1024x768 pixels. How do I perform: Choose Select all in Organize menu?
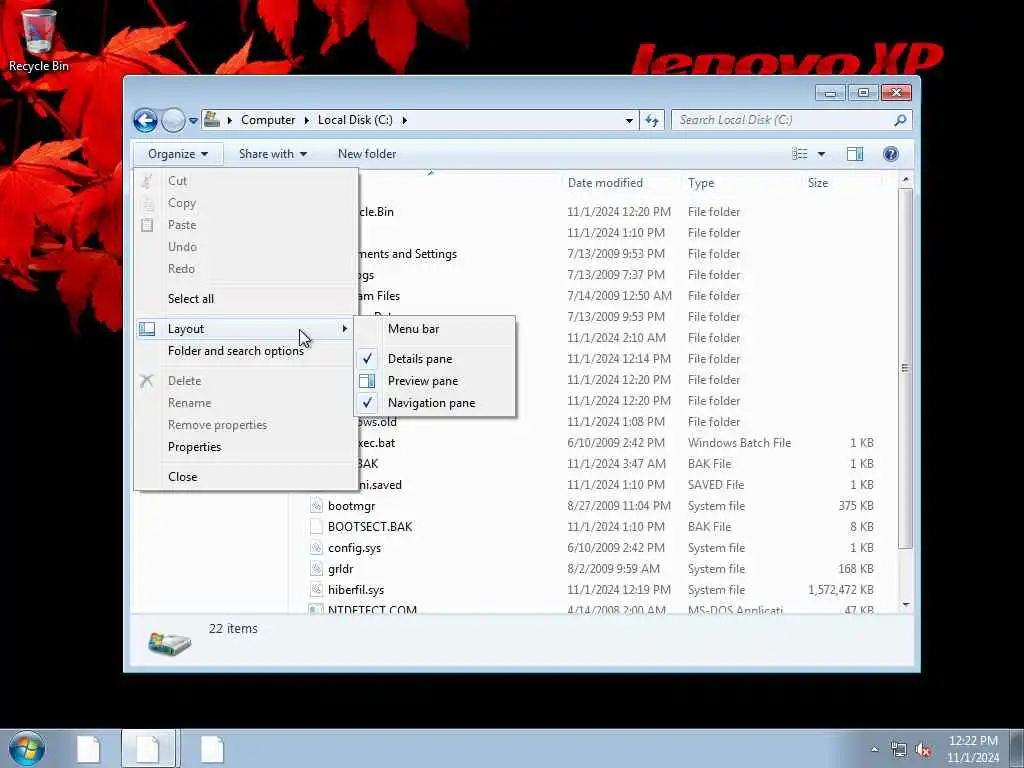pyautogui.click(x=191, y=299)
